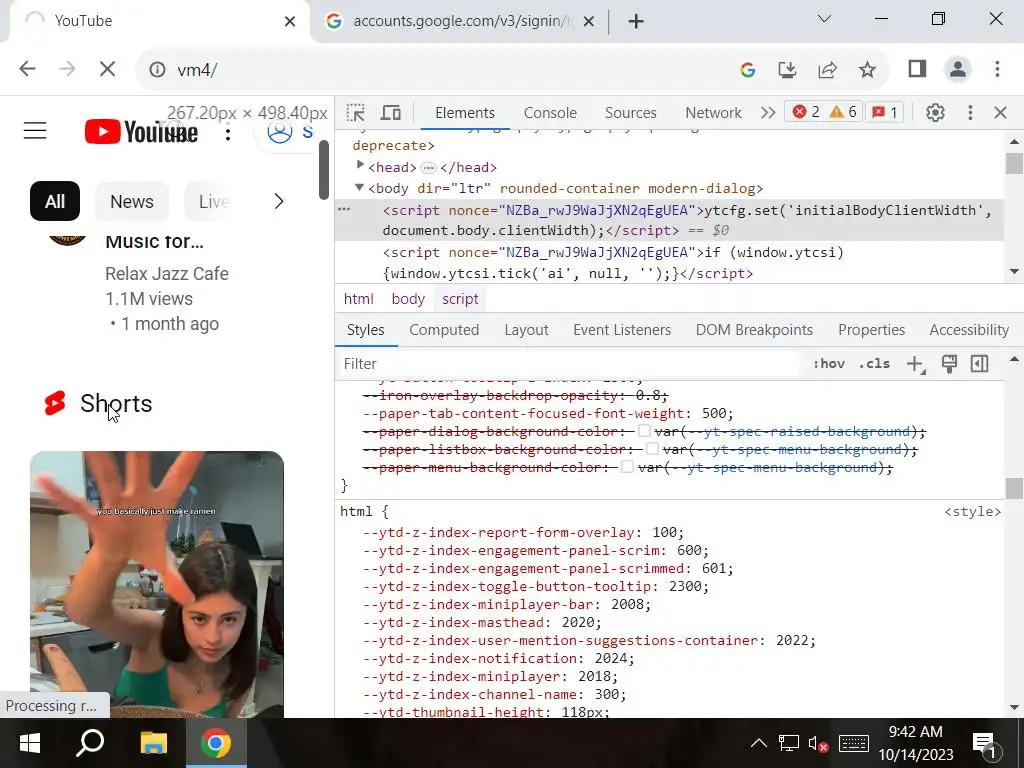
Task: Switch to the Console tab
Action: click(550, 113)
